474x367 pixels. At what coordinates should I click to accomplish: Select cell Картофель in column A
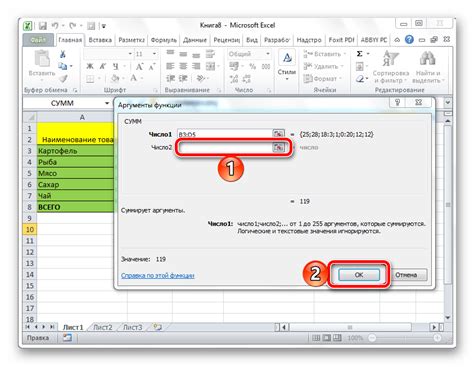click(75, 151)
